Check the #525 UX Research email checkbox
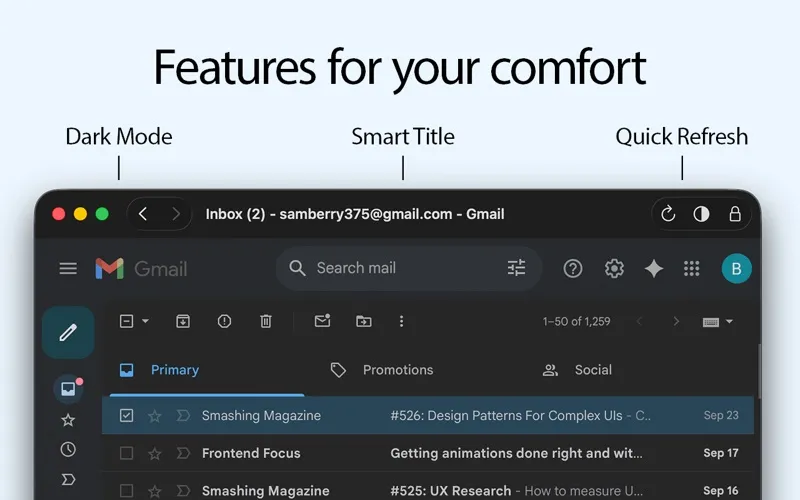Screen dimensions: 800x500 pyautogui.click(x=126, y=491)
